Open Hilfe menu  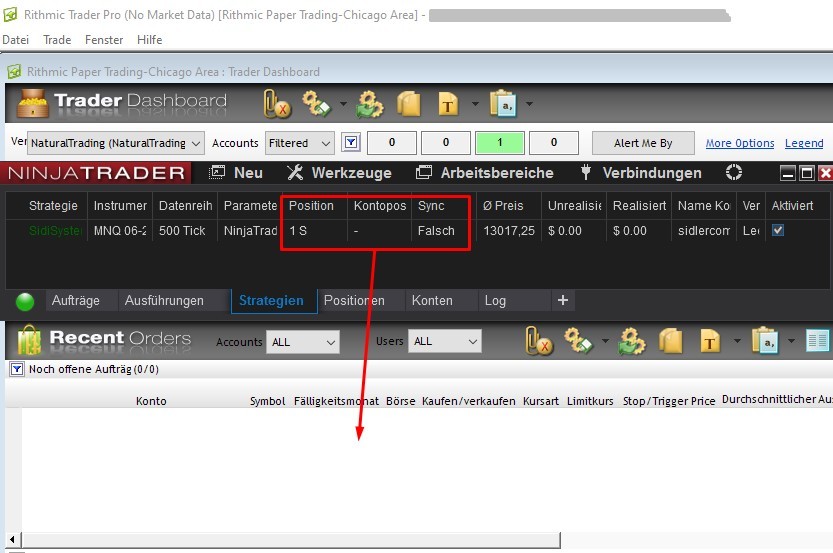[x=149, y=40]
